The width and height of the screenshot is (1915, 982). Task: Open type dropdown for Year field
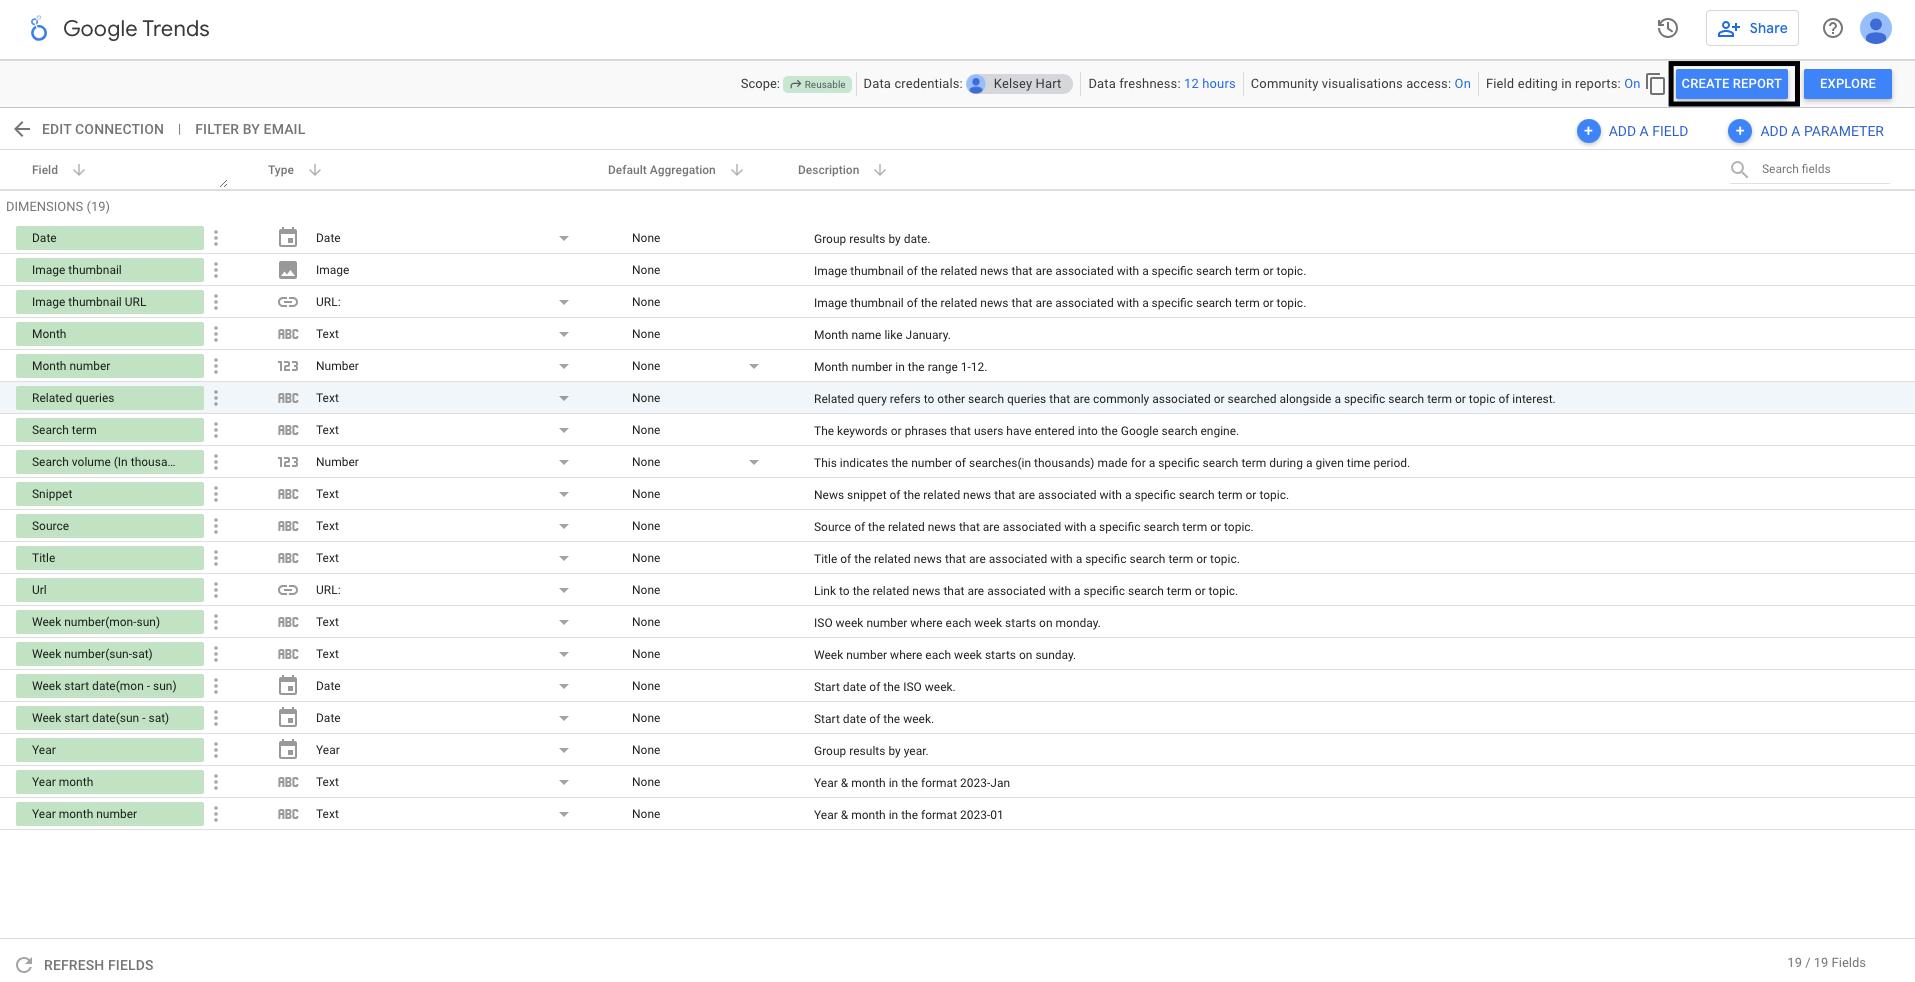point(564,750)
